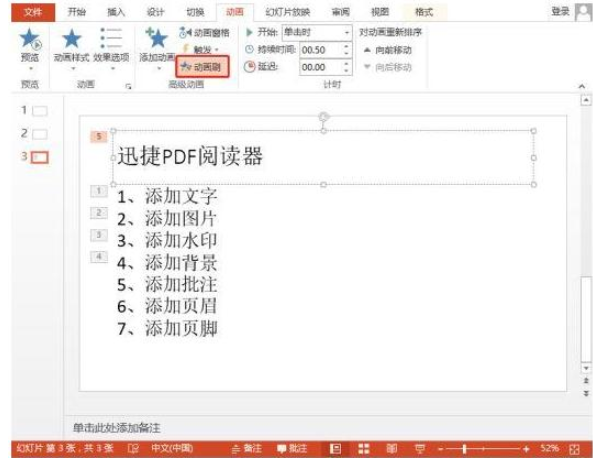Toggle Comments in the status bar
The height and width of the screenshot is (458, 593).
(292, 449)
